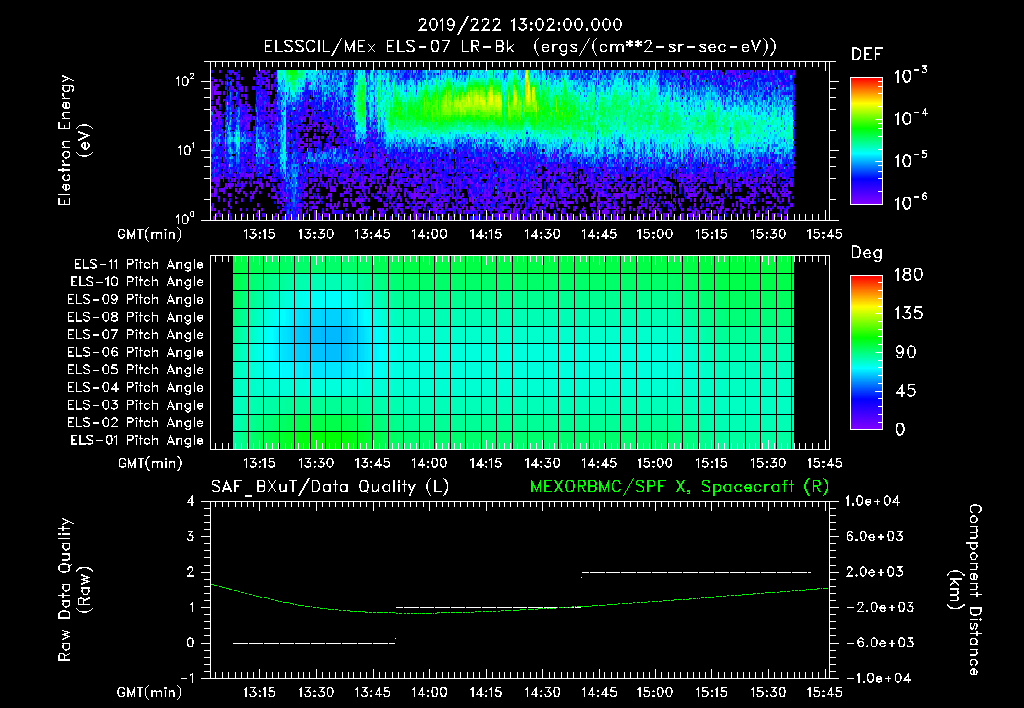
Task: Select the ELS-01 Pitch Angle row label
Action: click(x=137, y=440)
